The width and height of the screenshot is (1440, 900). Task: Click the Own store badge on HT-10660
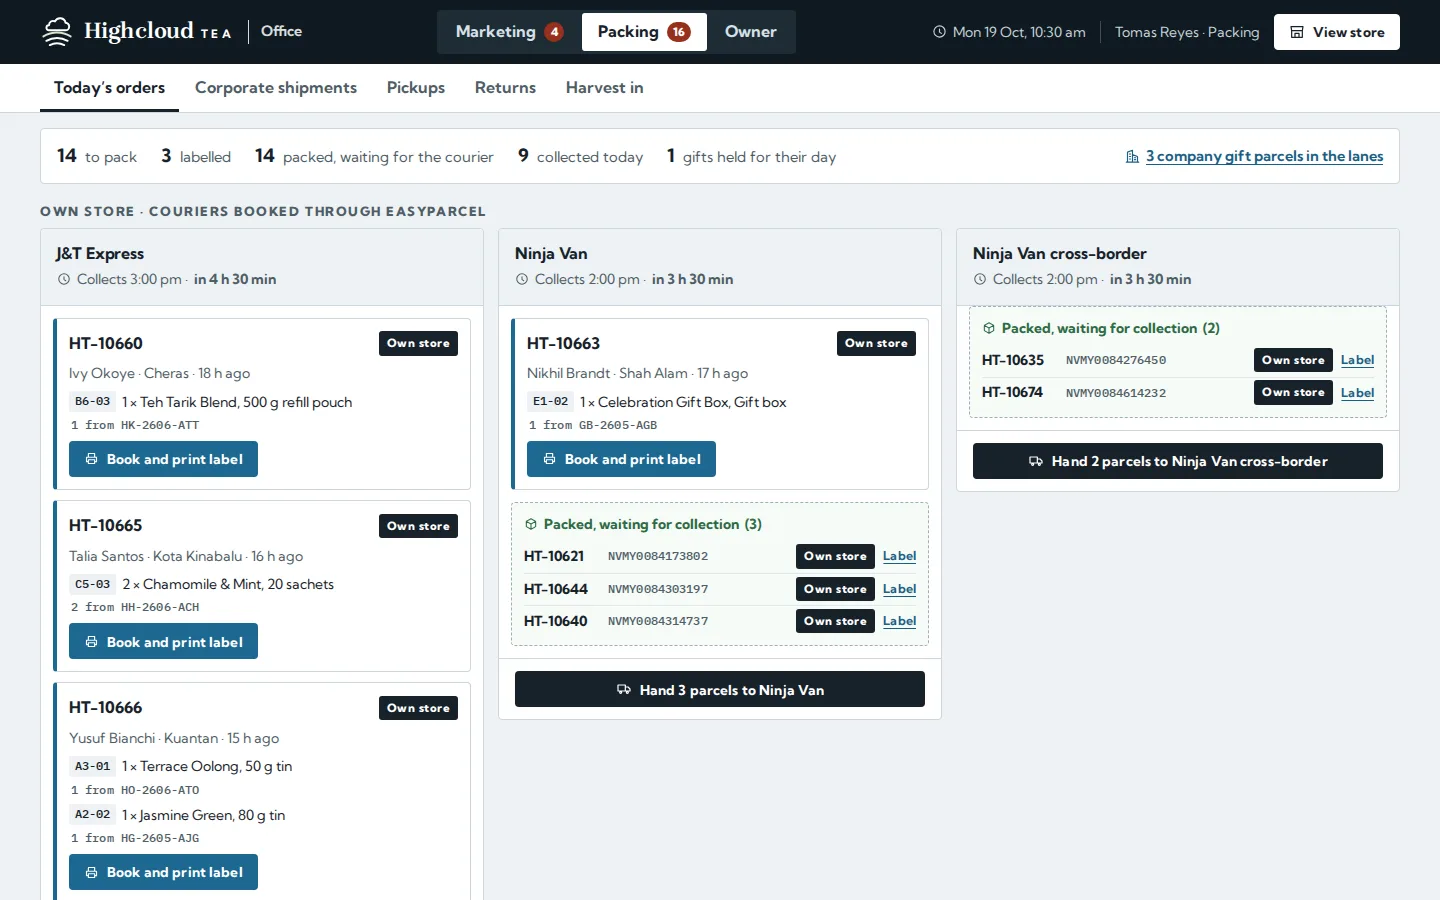pos(419,343)
